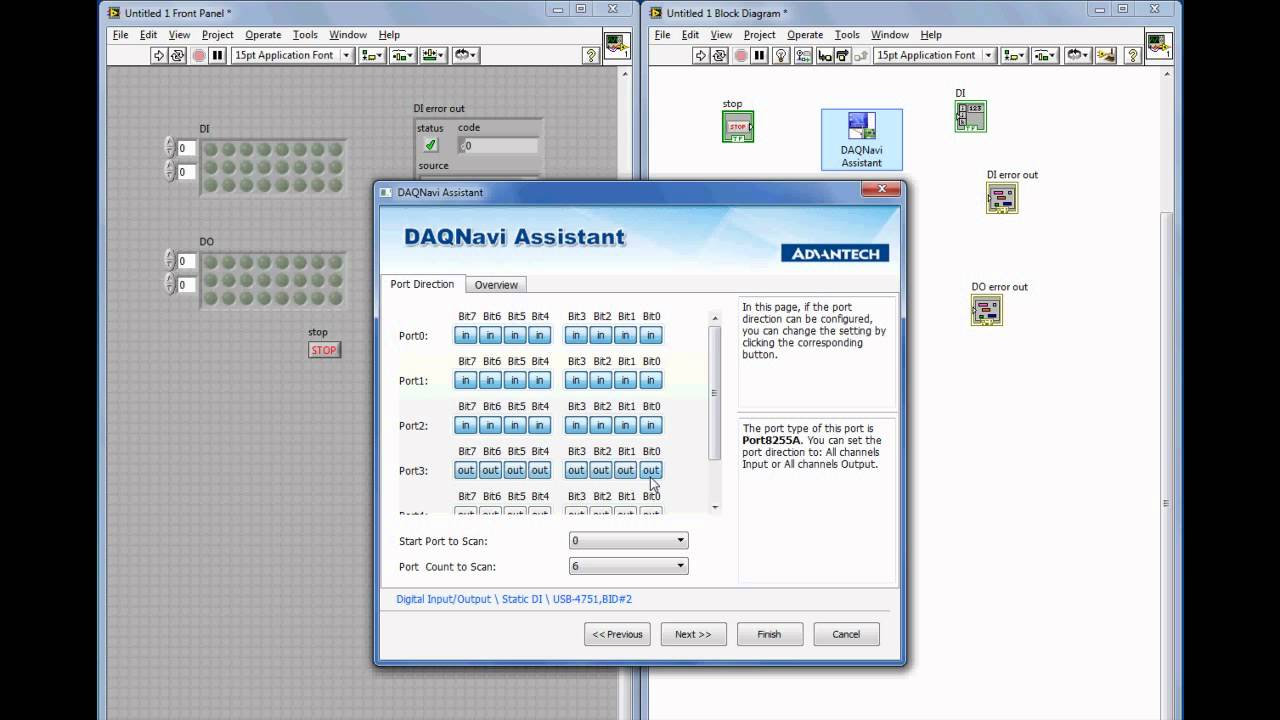Image resolution: width=1280 pixels, height=720 pixels.
Task: Open Reorder dropdown in Block Diagram toolbar
Action: 1077,55
